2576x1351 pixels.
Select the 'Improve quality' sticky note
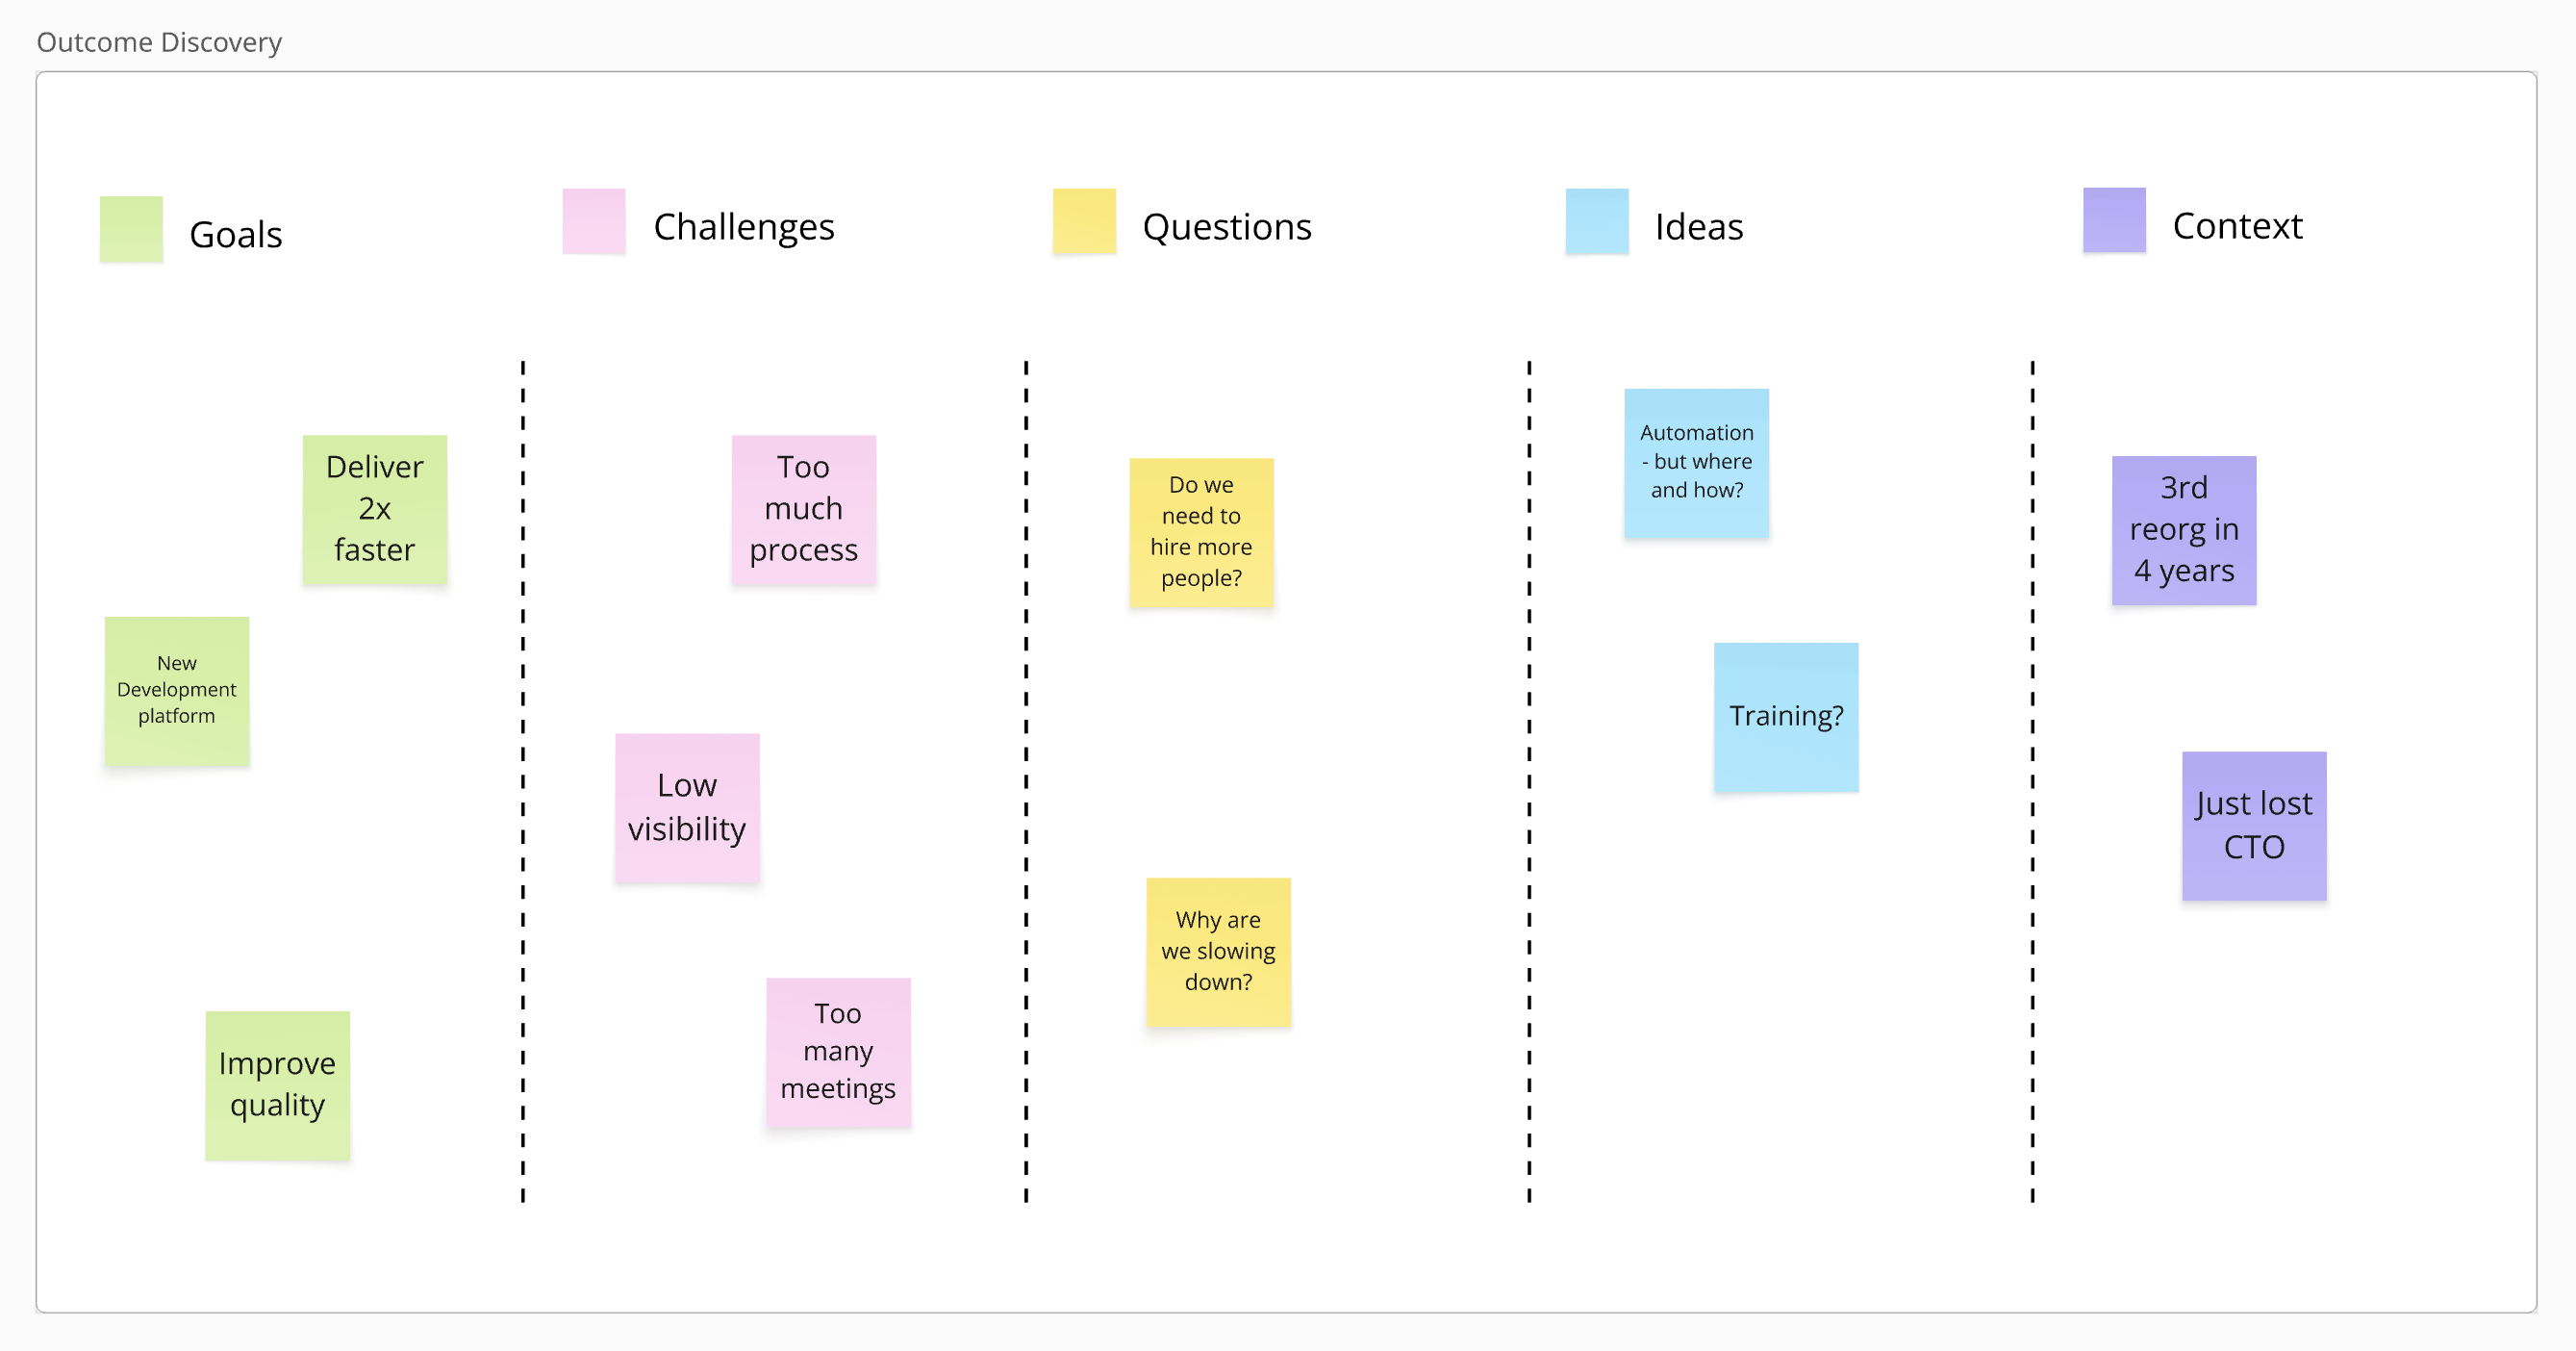(x=278, y=1085)
